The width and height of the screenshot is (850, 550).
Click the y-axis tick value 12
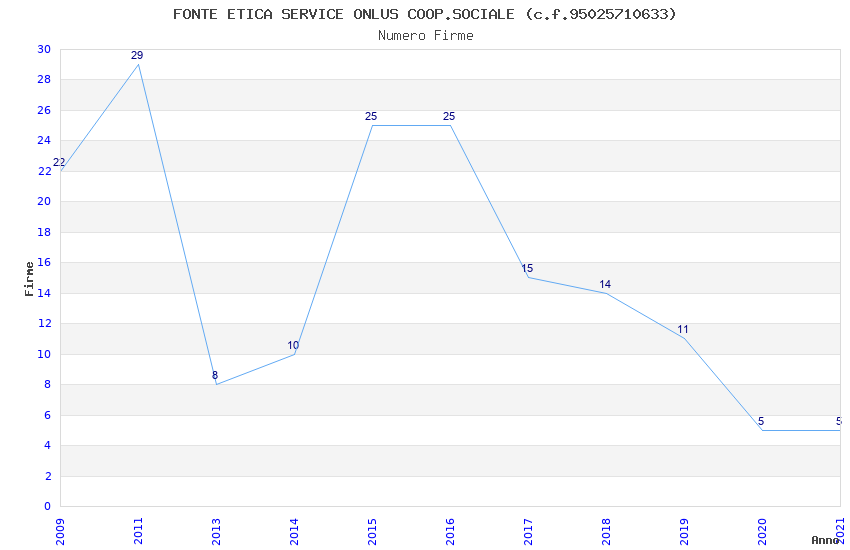point(44,323)
